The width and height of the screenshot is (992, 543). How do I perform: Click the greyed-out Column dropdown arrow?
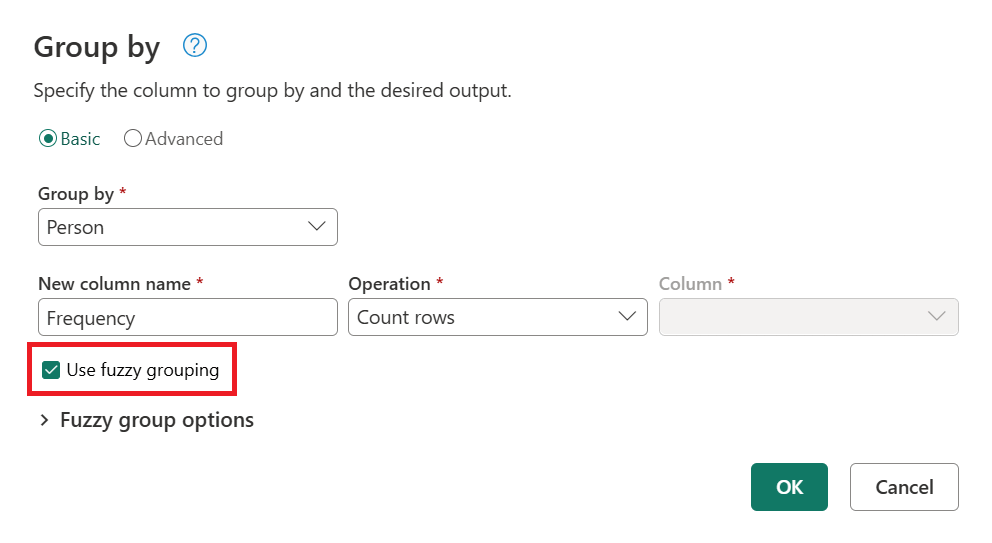936,316
